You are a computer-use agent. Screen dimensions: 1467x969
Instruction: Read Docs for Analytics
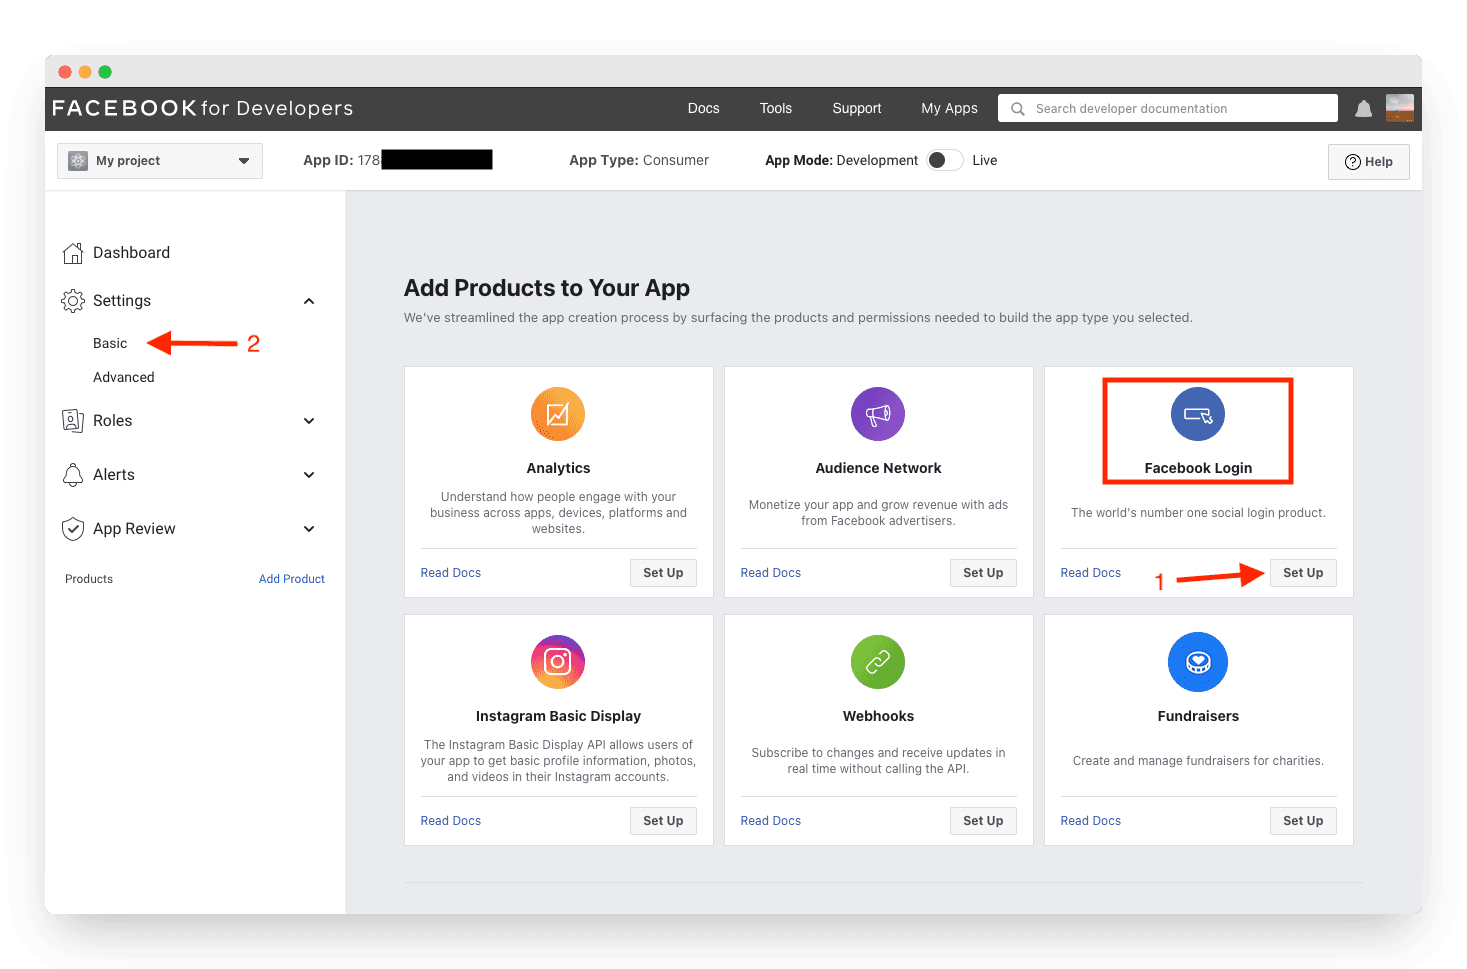click(x=451, y=573)
